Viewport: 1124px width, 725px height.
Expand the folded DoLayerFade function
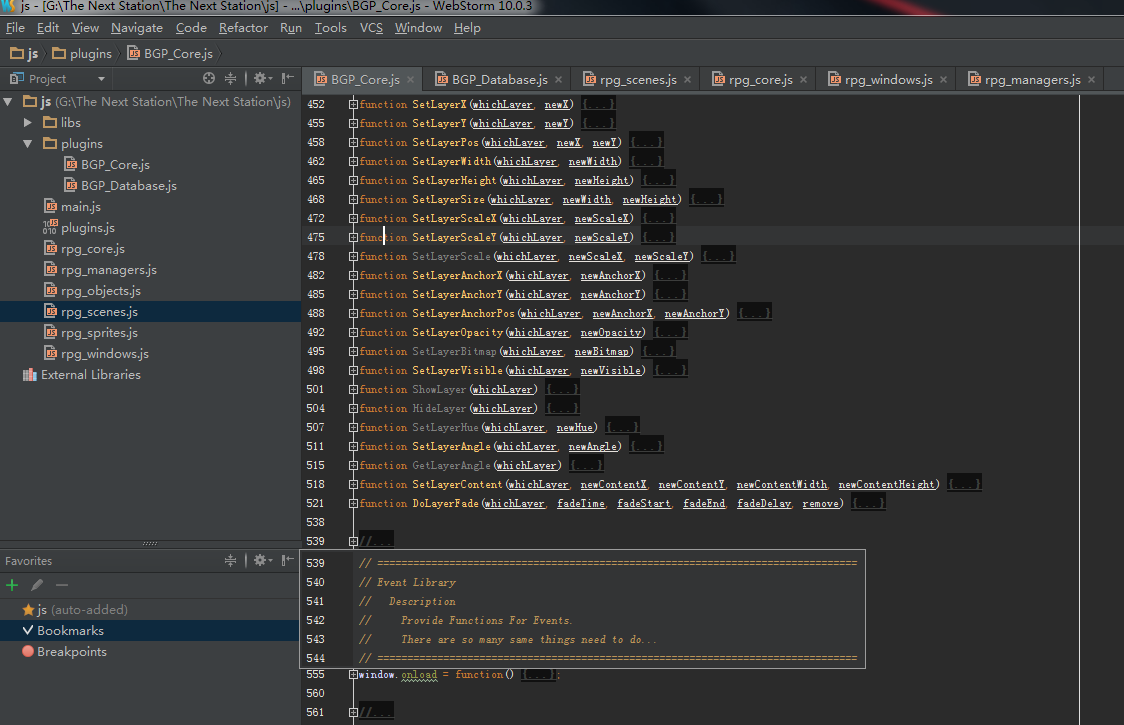coord(353,503)
